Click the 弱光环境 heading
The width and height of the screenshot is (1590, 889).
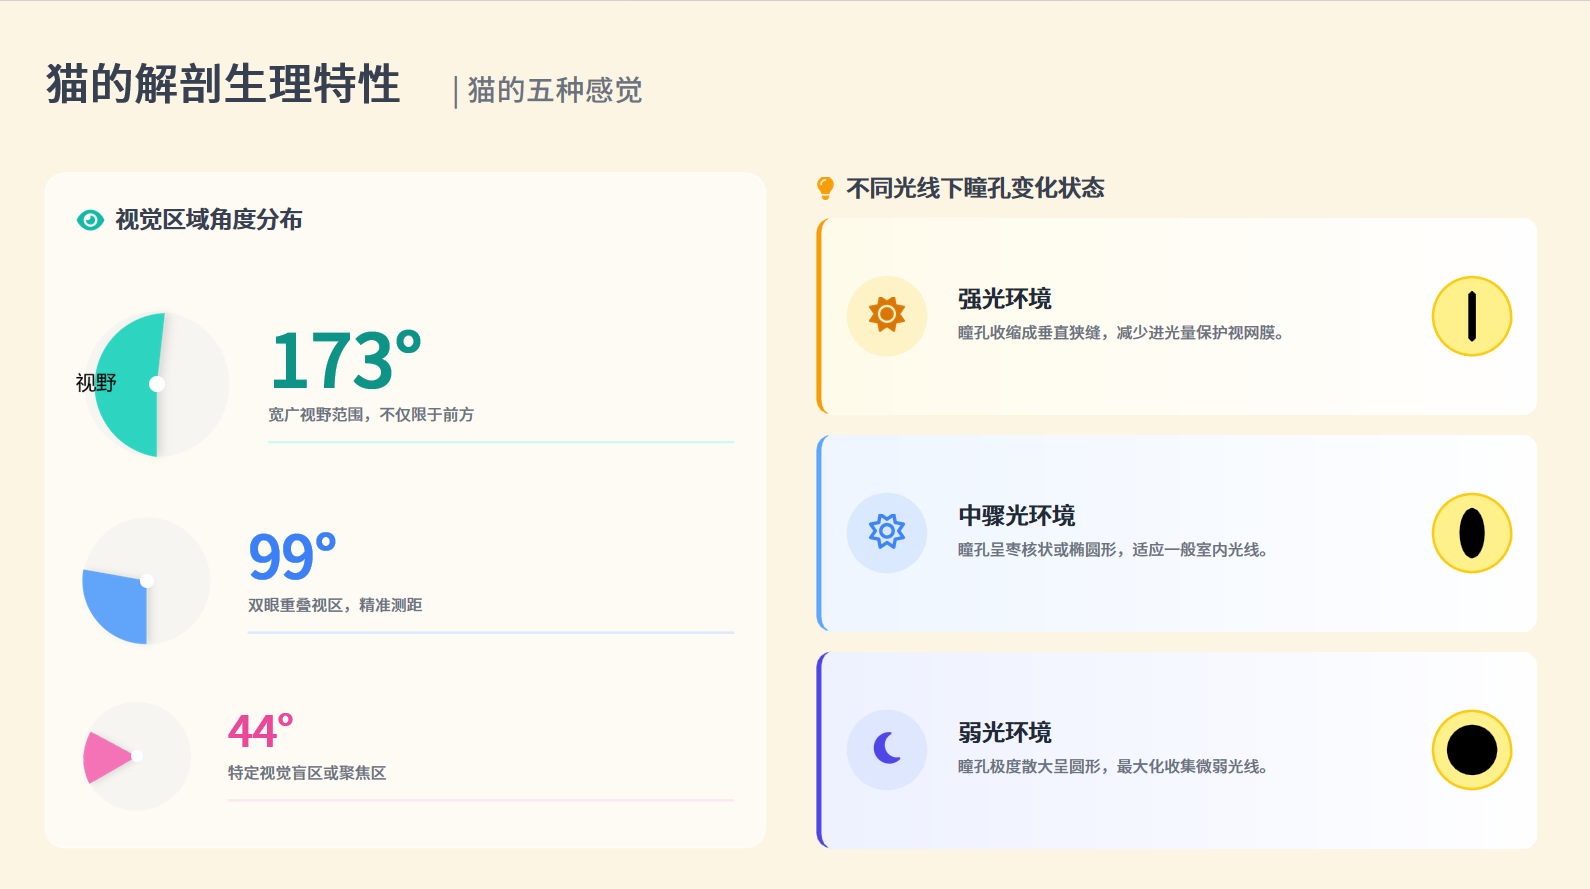tap(1004, 733)
